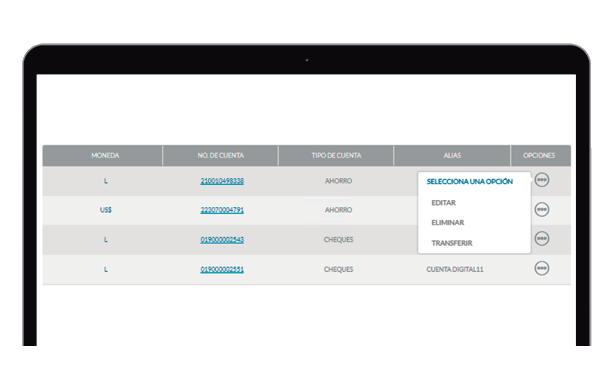Open options icon for account 223070004791
This screenshot has height=375, width=612.
(x=541, y=210)
